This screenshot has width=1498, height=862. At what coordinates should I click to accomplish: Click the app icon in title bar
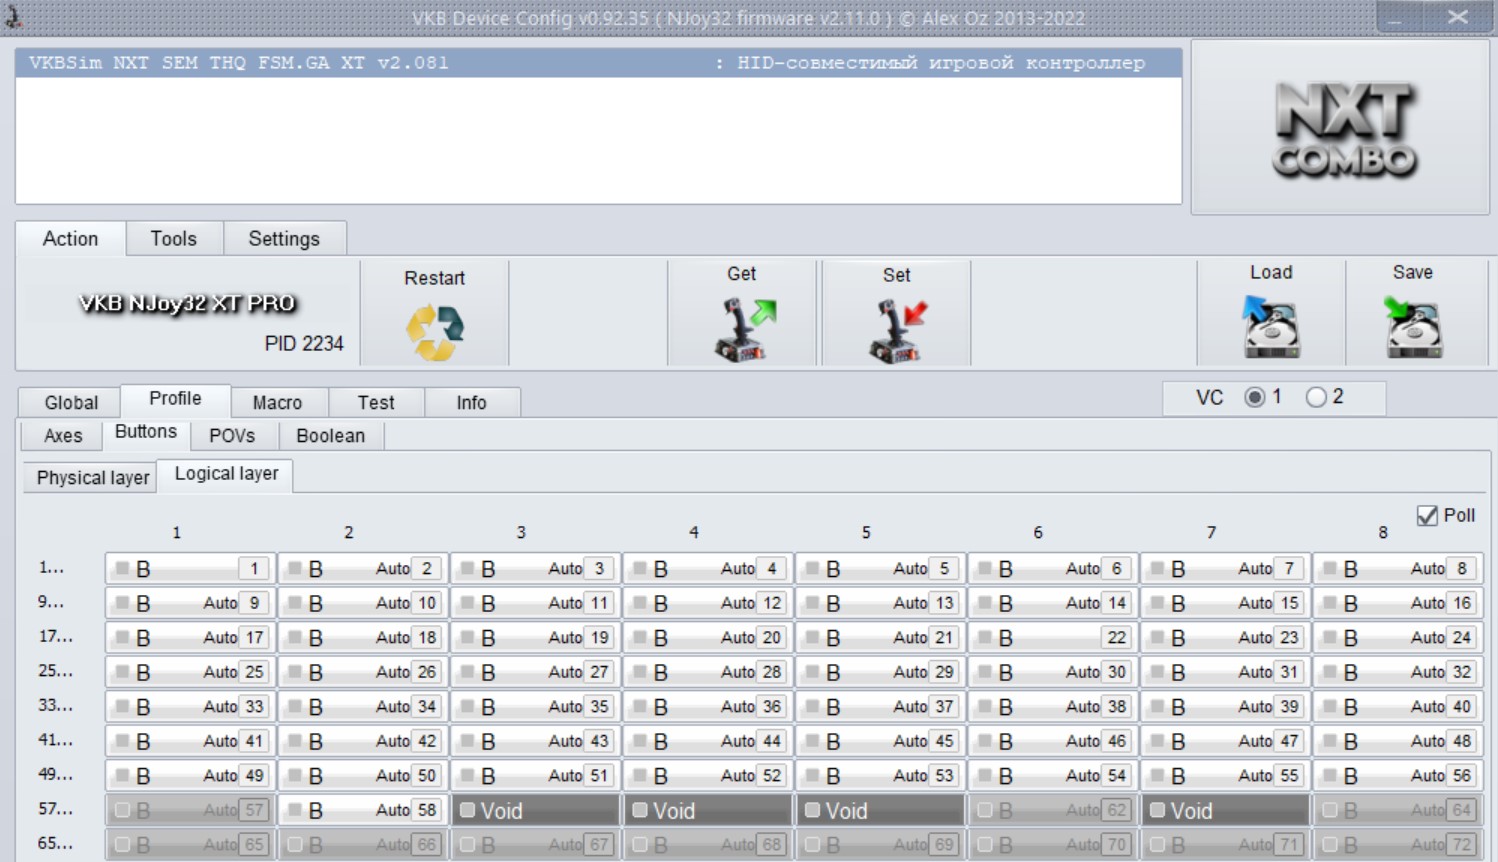click(x=14, y=16)
